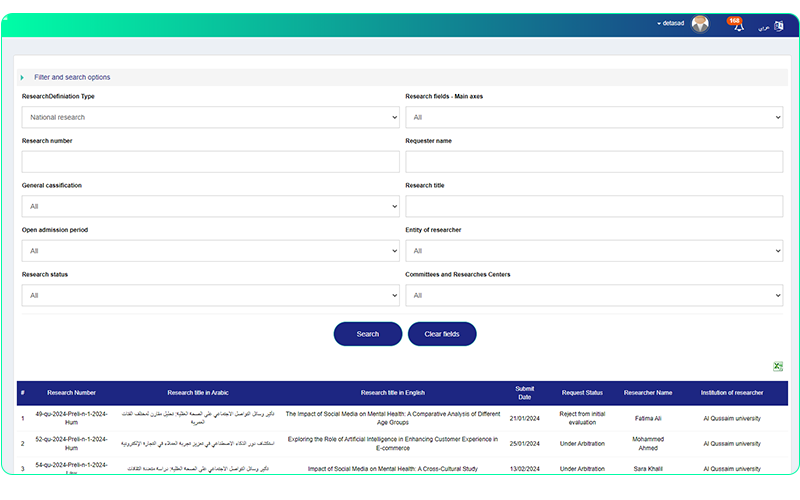Image resolution: width=800 pixels, height=500 pixels.
Task: Sort by the Submit Date column header
Action: [x=524, y=393]
